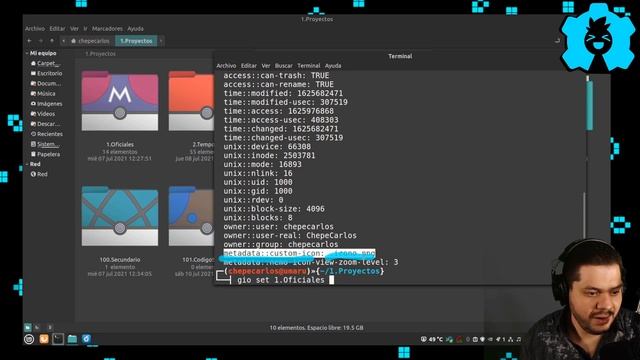Viewport: 640px width, 360px height.
Task: Open Descar... downloads in the sidebar
Action: (46, 124)
